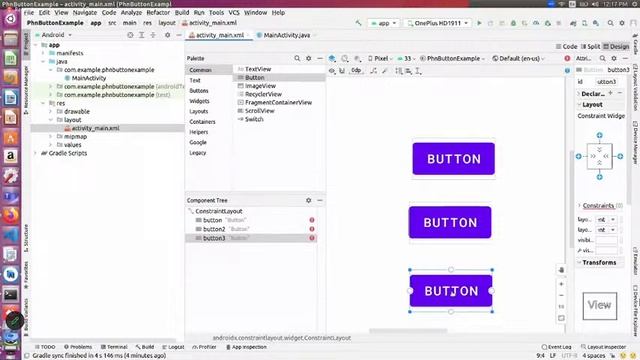This screenshot has width=640, height=360.
Task: Click the horizontal scrollbar under the design canvas
Action: click(408, 331)
